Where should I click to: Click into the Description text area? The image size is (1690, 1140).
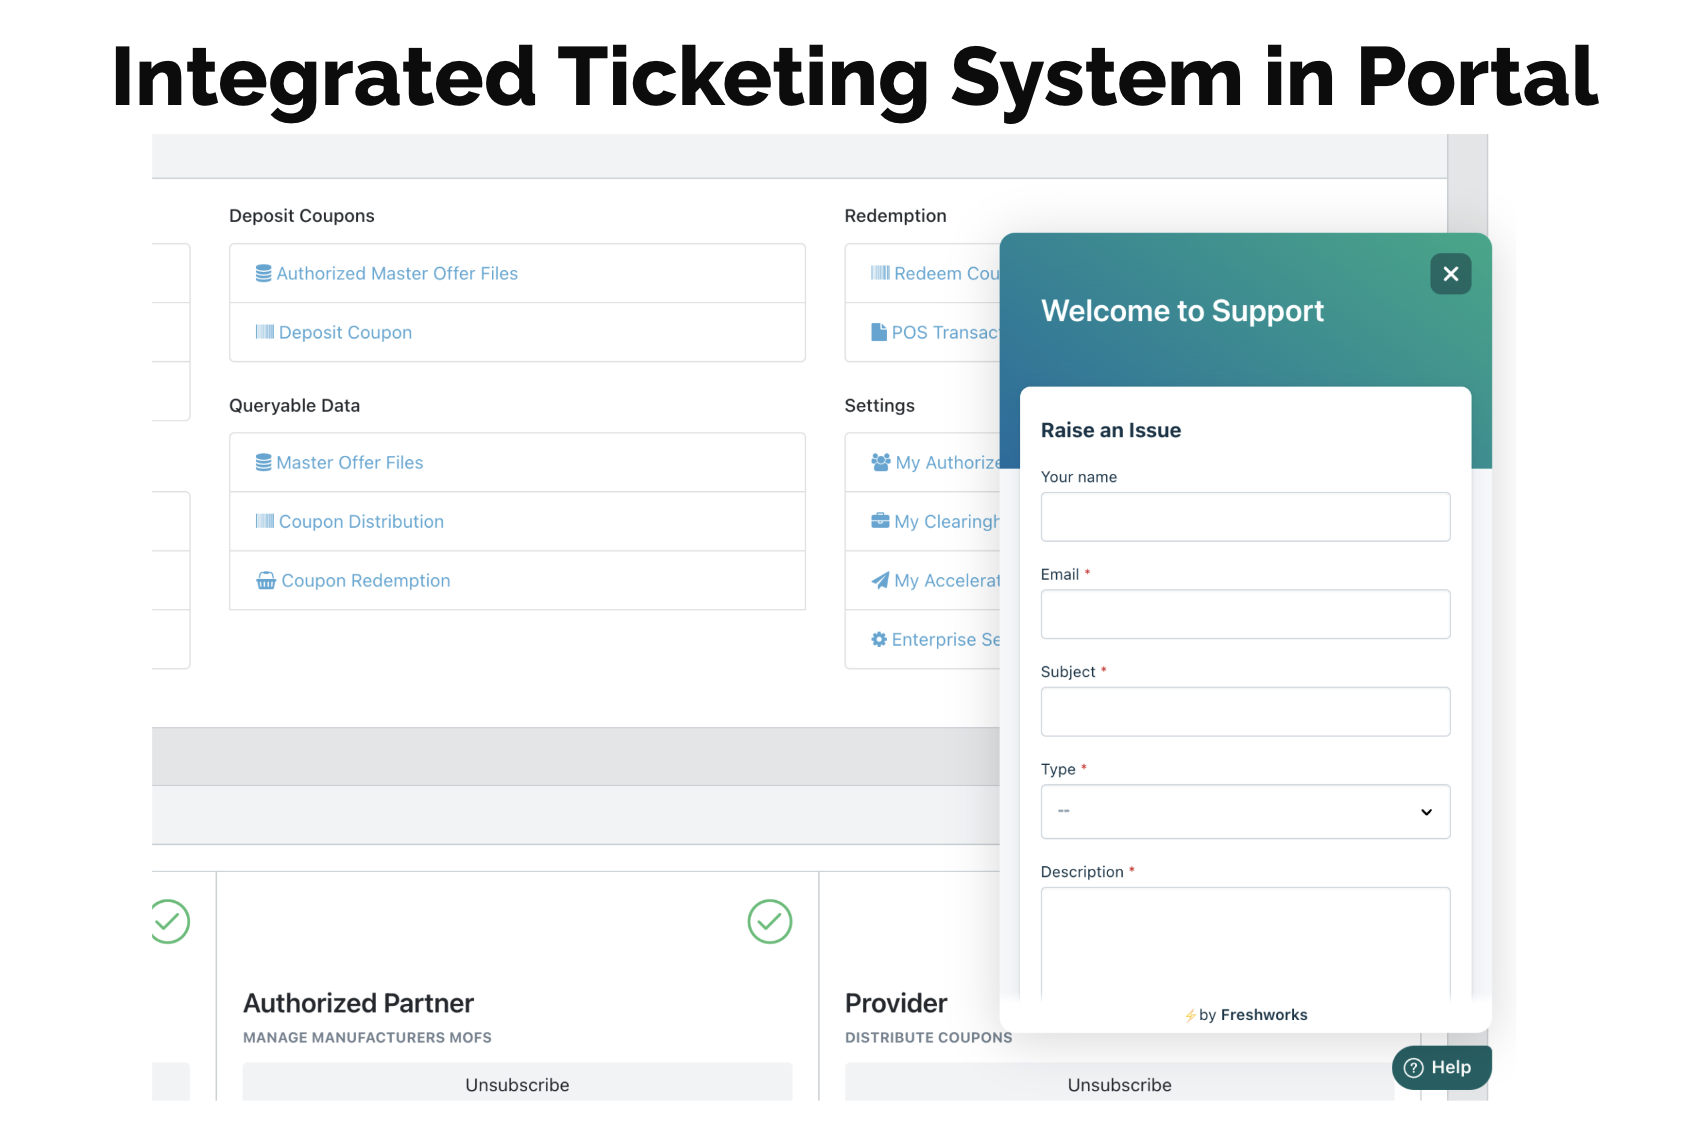1244,940
